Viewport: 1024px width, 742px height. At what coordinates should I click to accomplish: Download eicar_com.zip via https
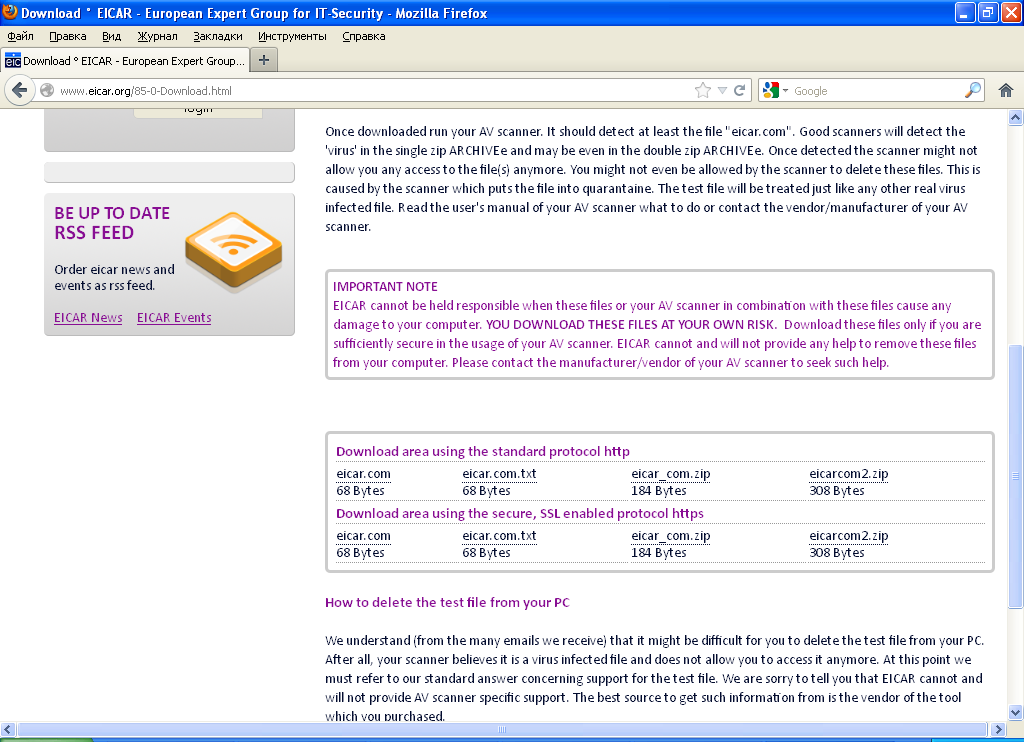671,536
